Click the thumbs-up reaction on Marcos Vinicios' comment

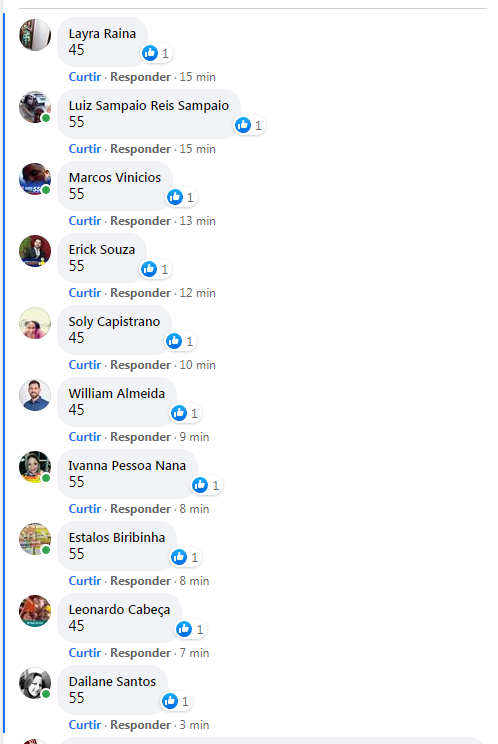[175, 197]
